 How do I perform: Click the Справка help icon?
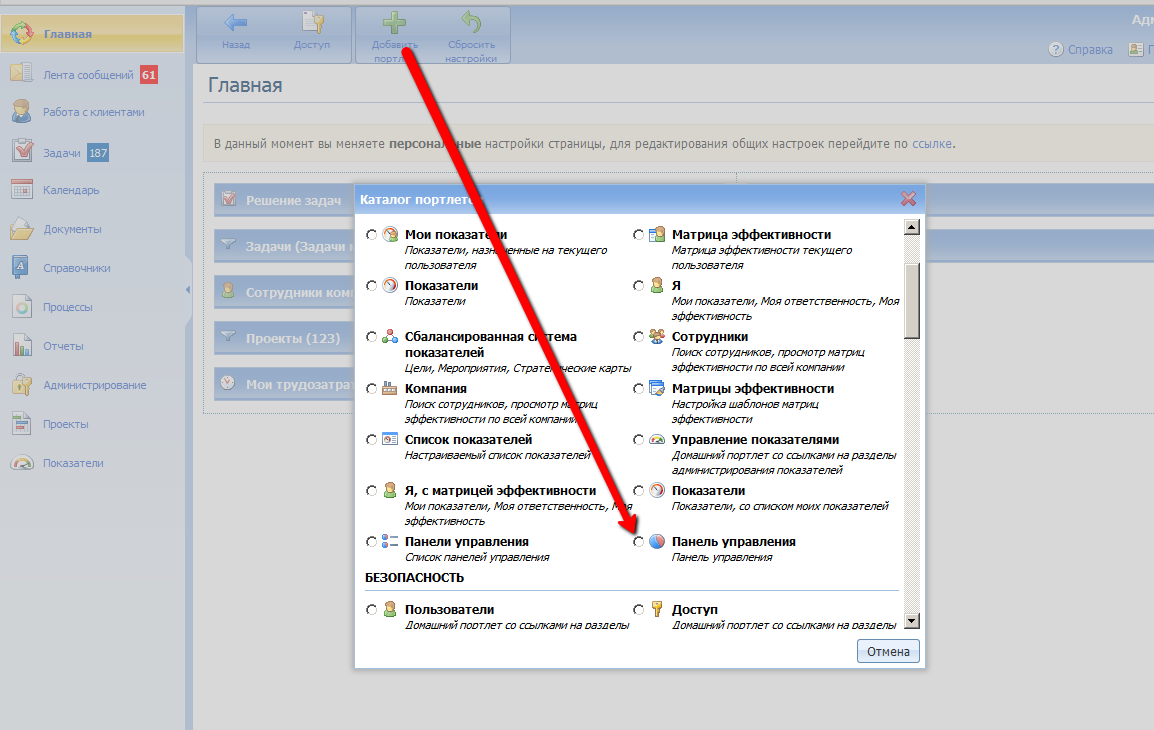click(1055, 49)
